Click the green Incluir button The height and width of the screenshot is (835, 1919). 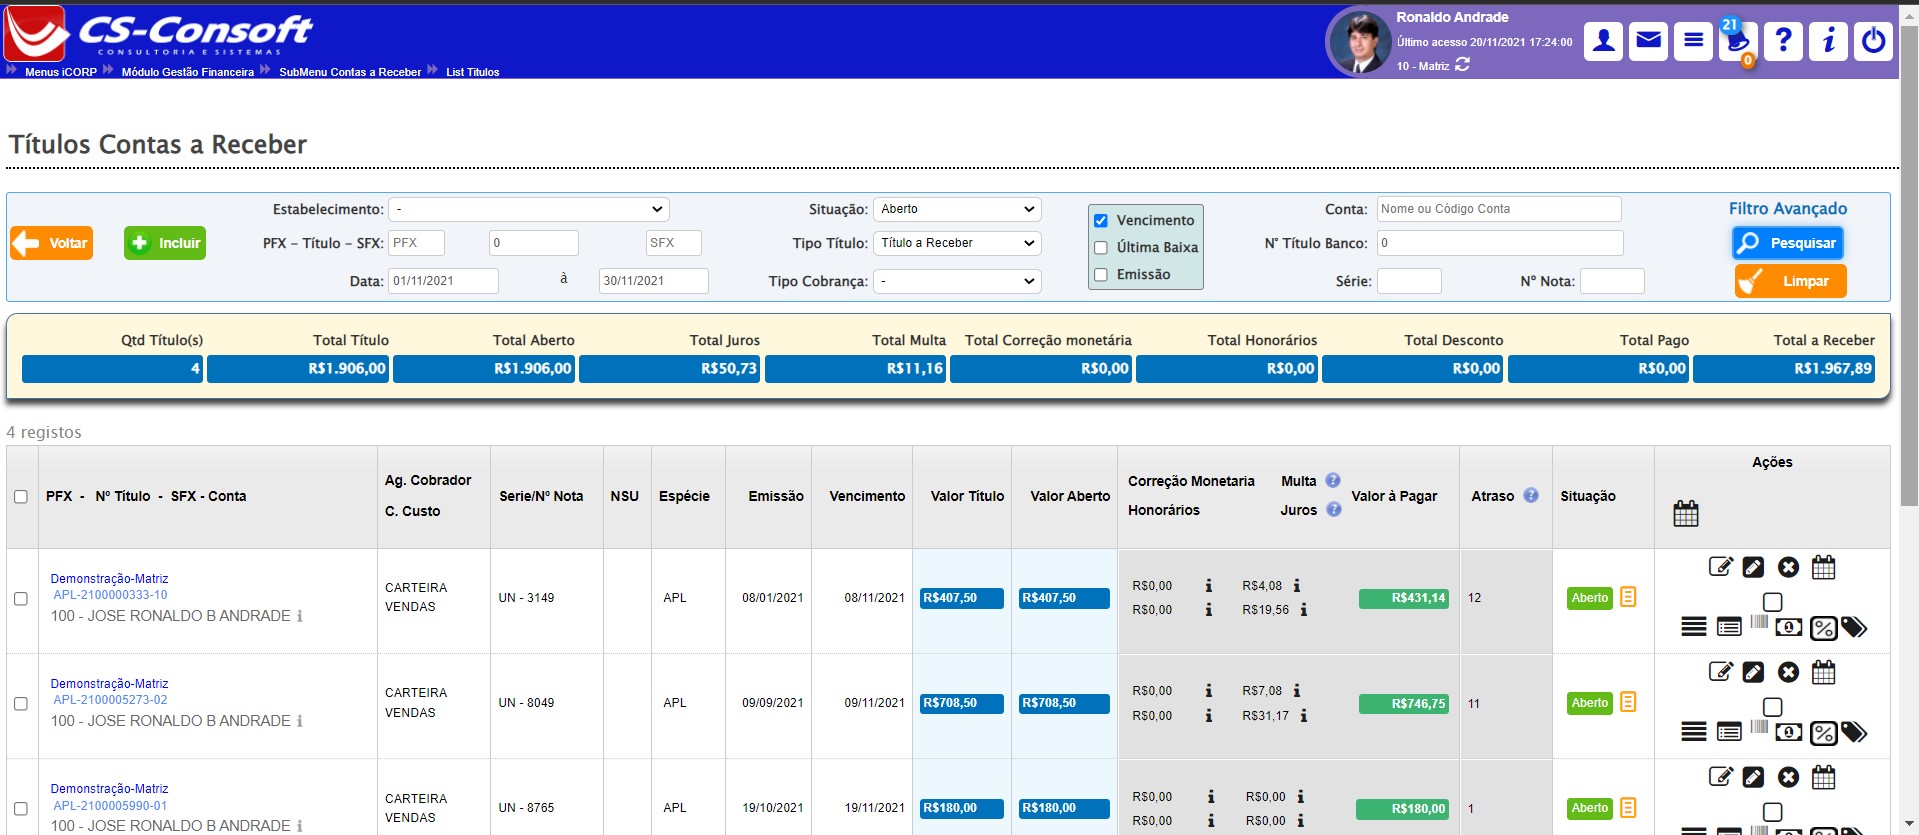(x=165, y=243)
